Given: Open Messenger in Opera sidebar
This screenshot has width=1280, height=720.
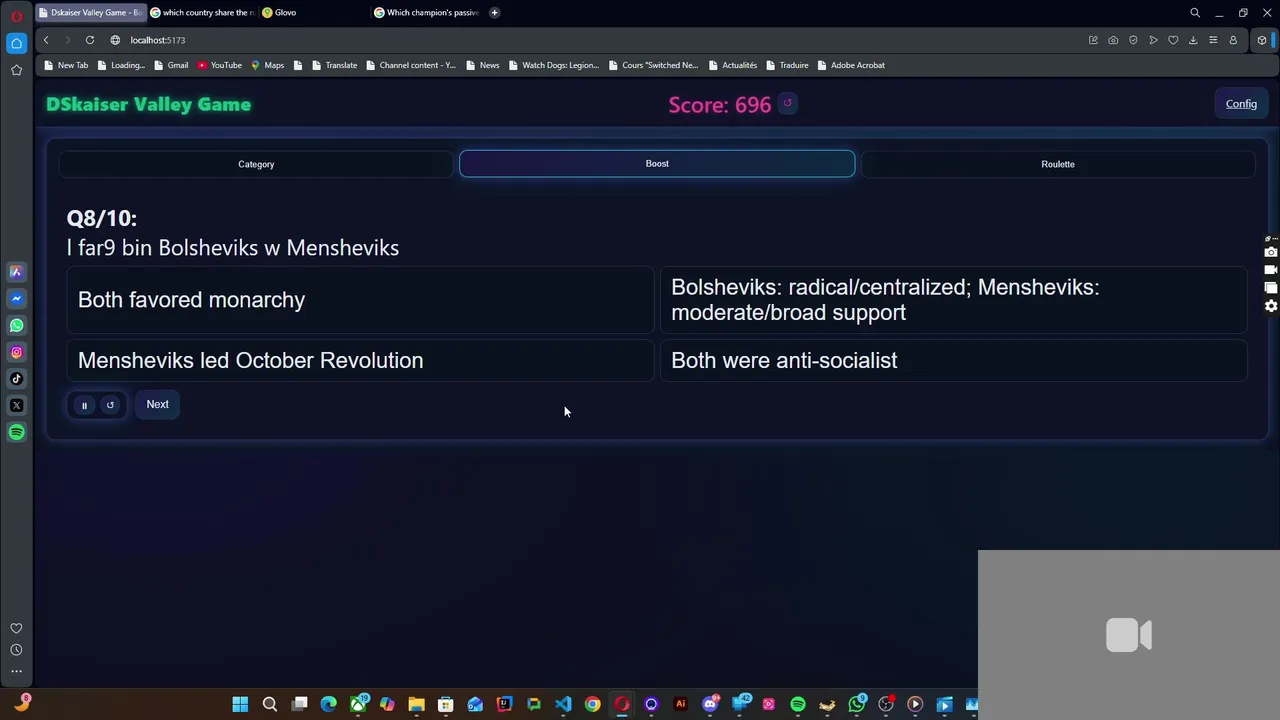Looking at the screenshot, I should (16, 298).
